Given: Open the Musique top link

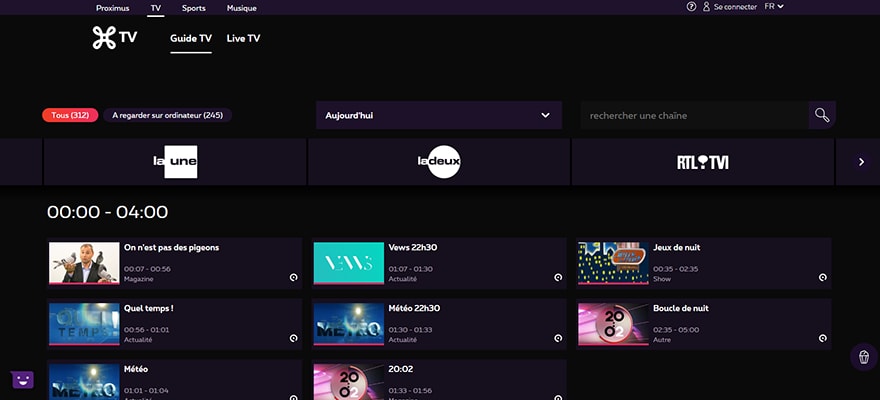Looking at the screenshot, I should coord(241,8).
